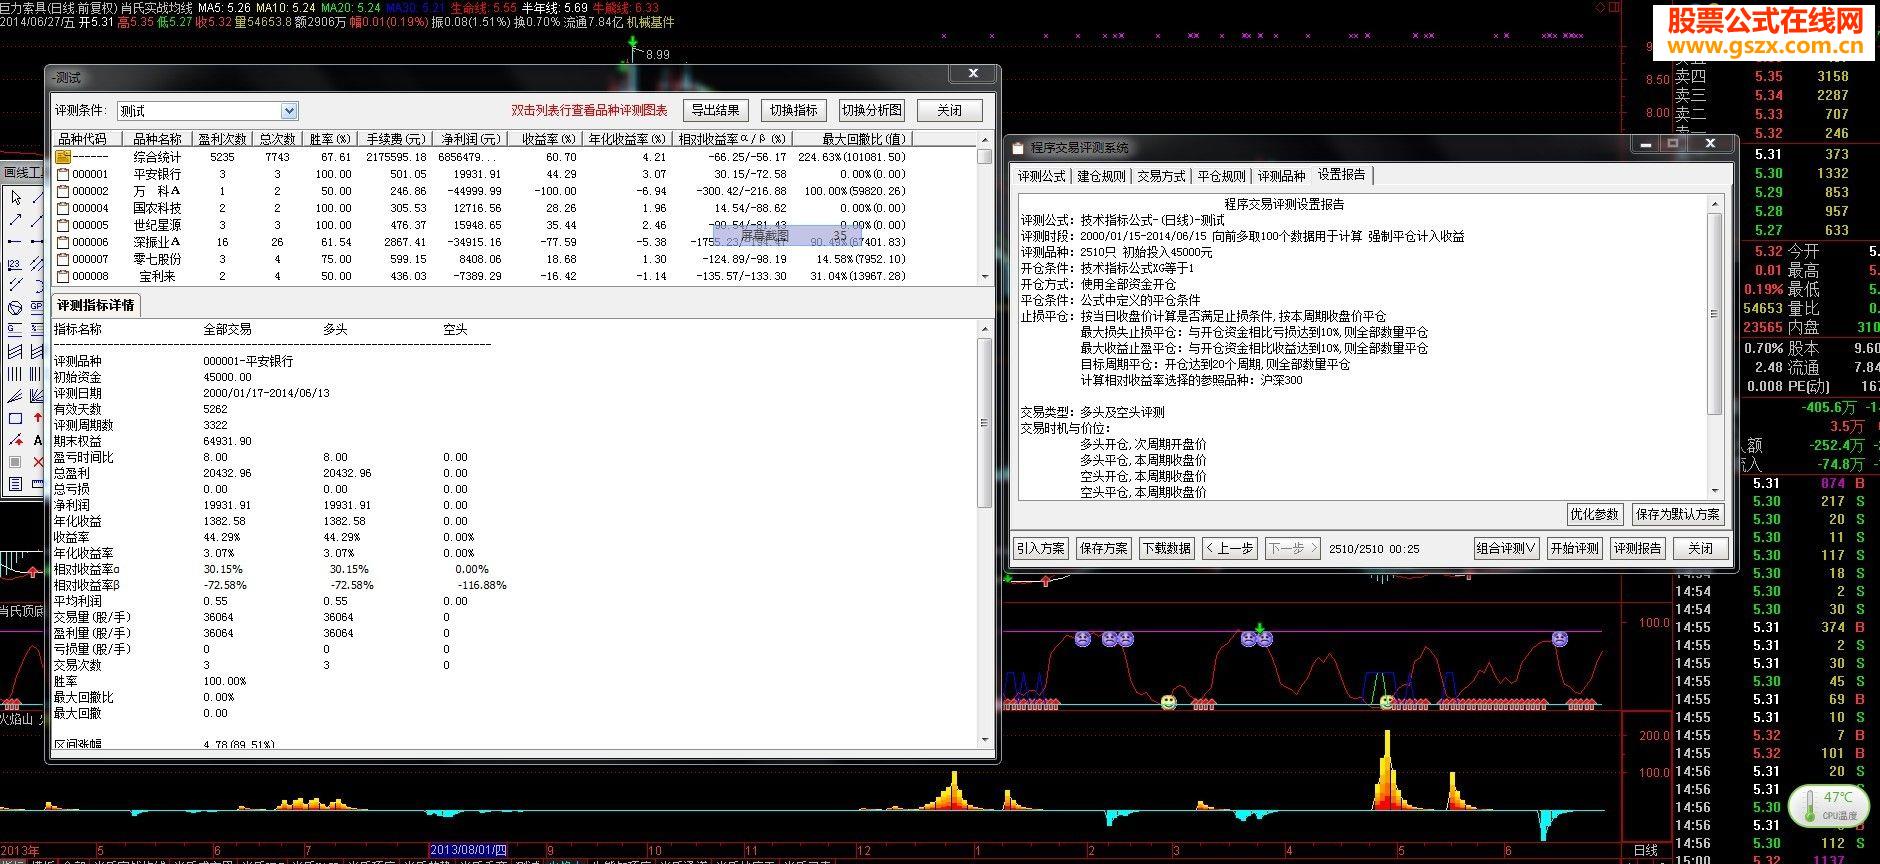Viewport: 1880px width, 864px height.
Task: Switch to the 评测品种 tab
Action: tap(1281, 176)
